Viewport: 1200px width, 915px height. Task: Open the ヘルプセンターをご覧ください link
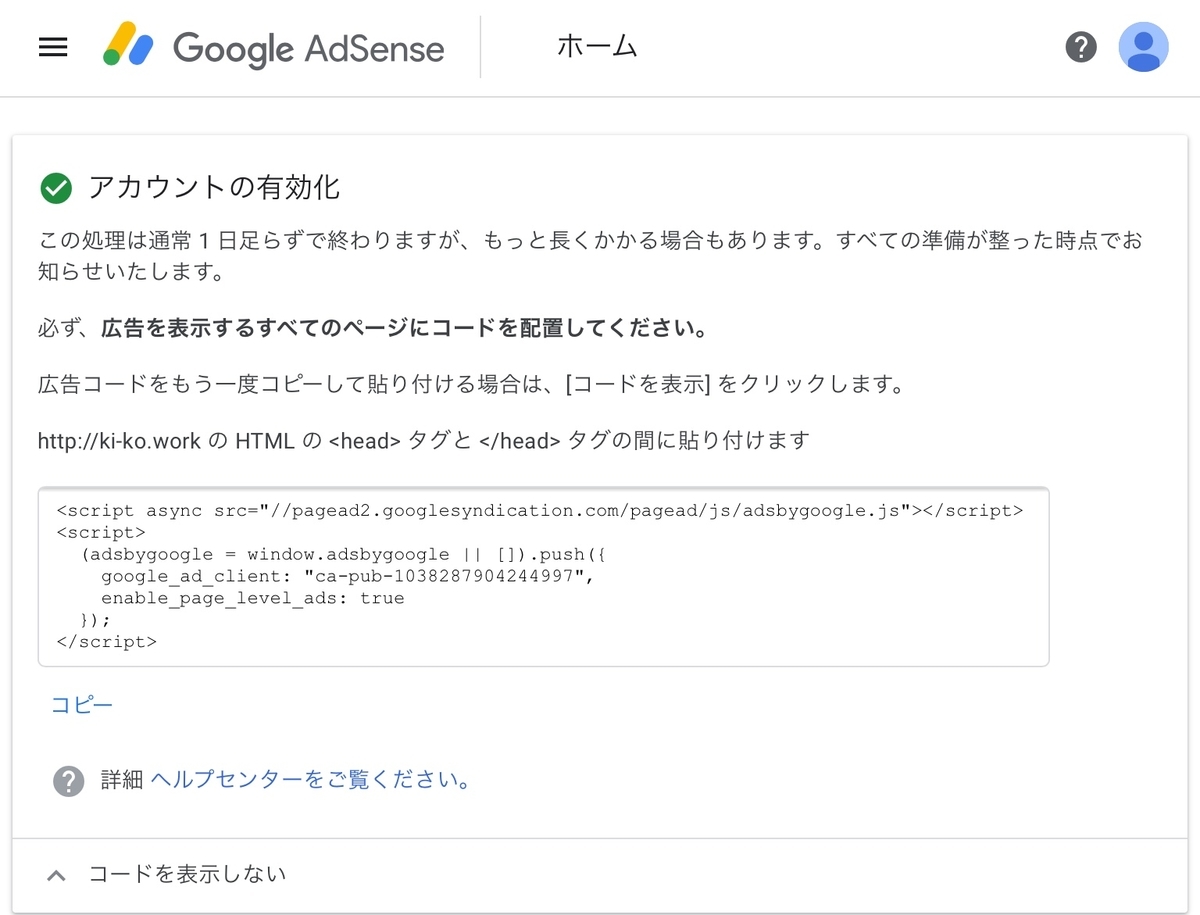click(x=310, y=780)
